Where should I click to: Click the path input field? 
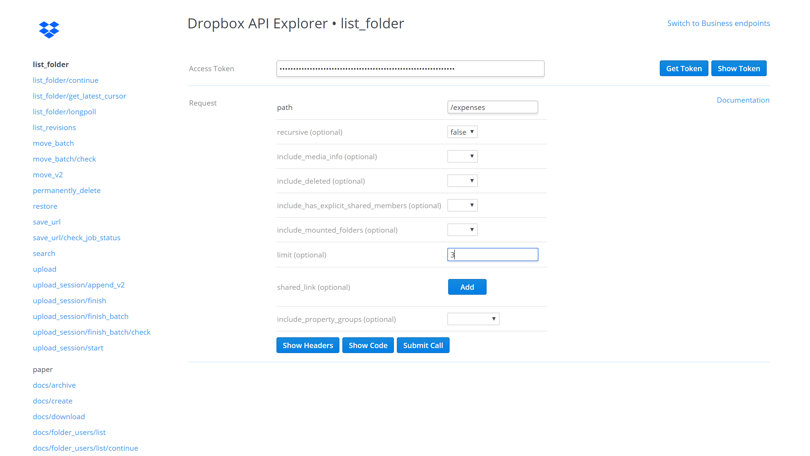coord(492,107)
